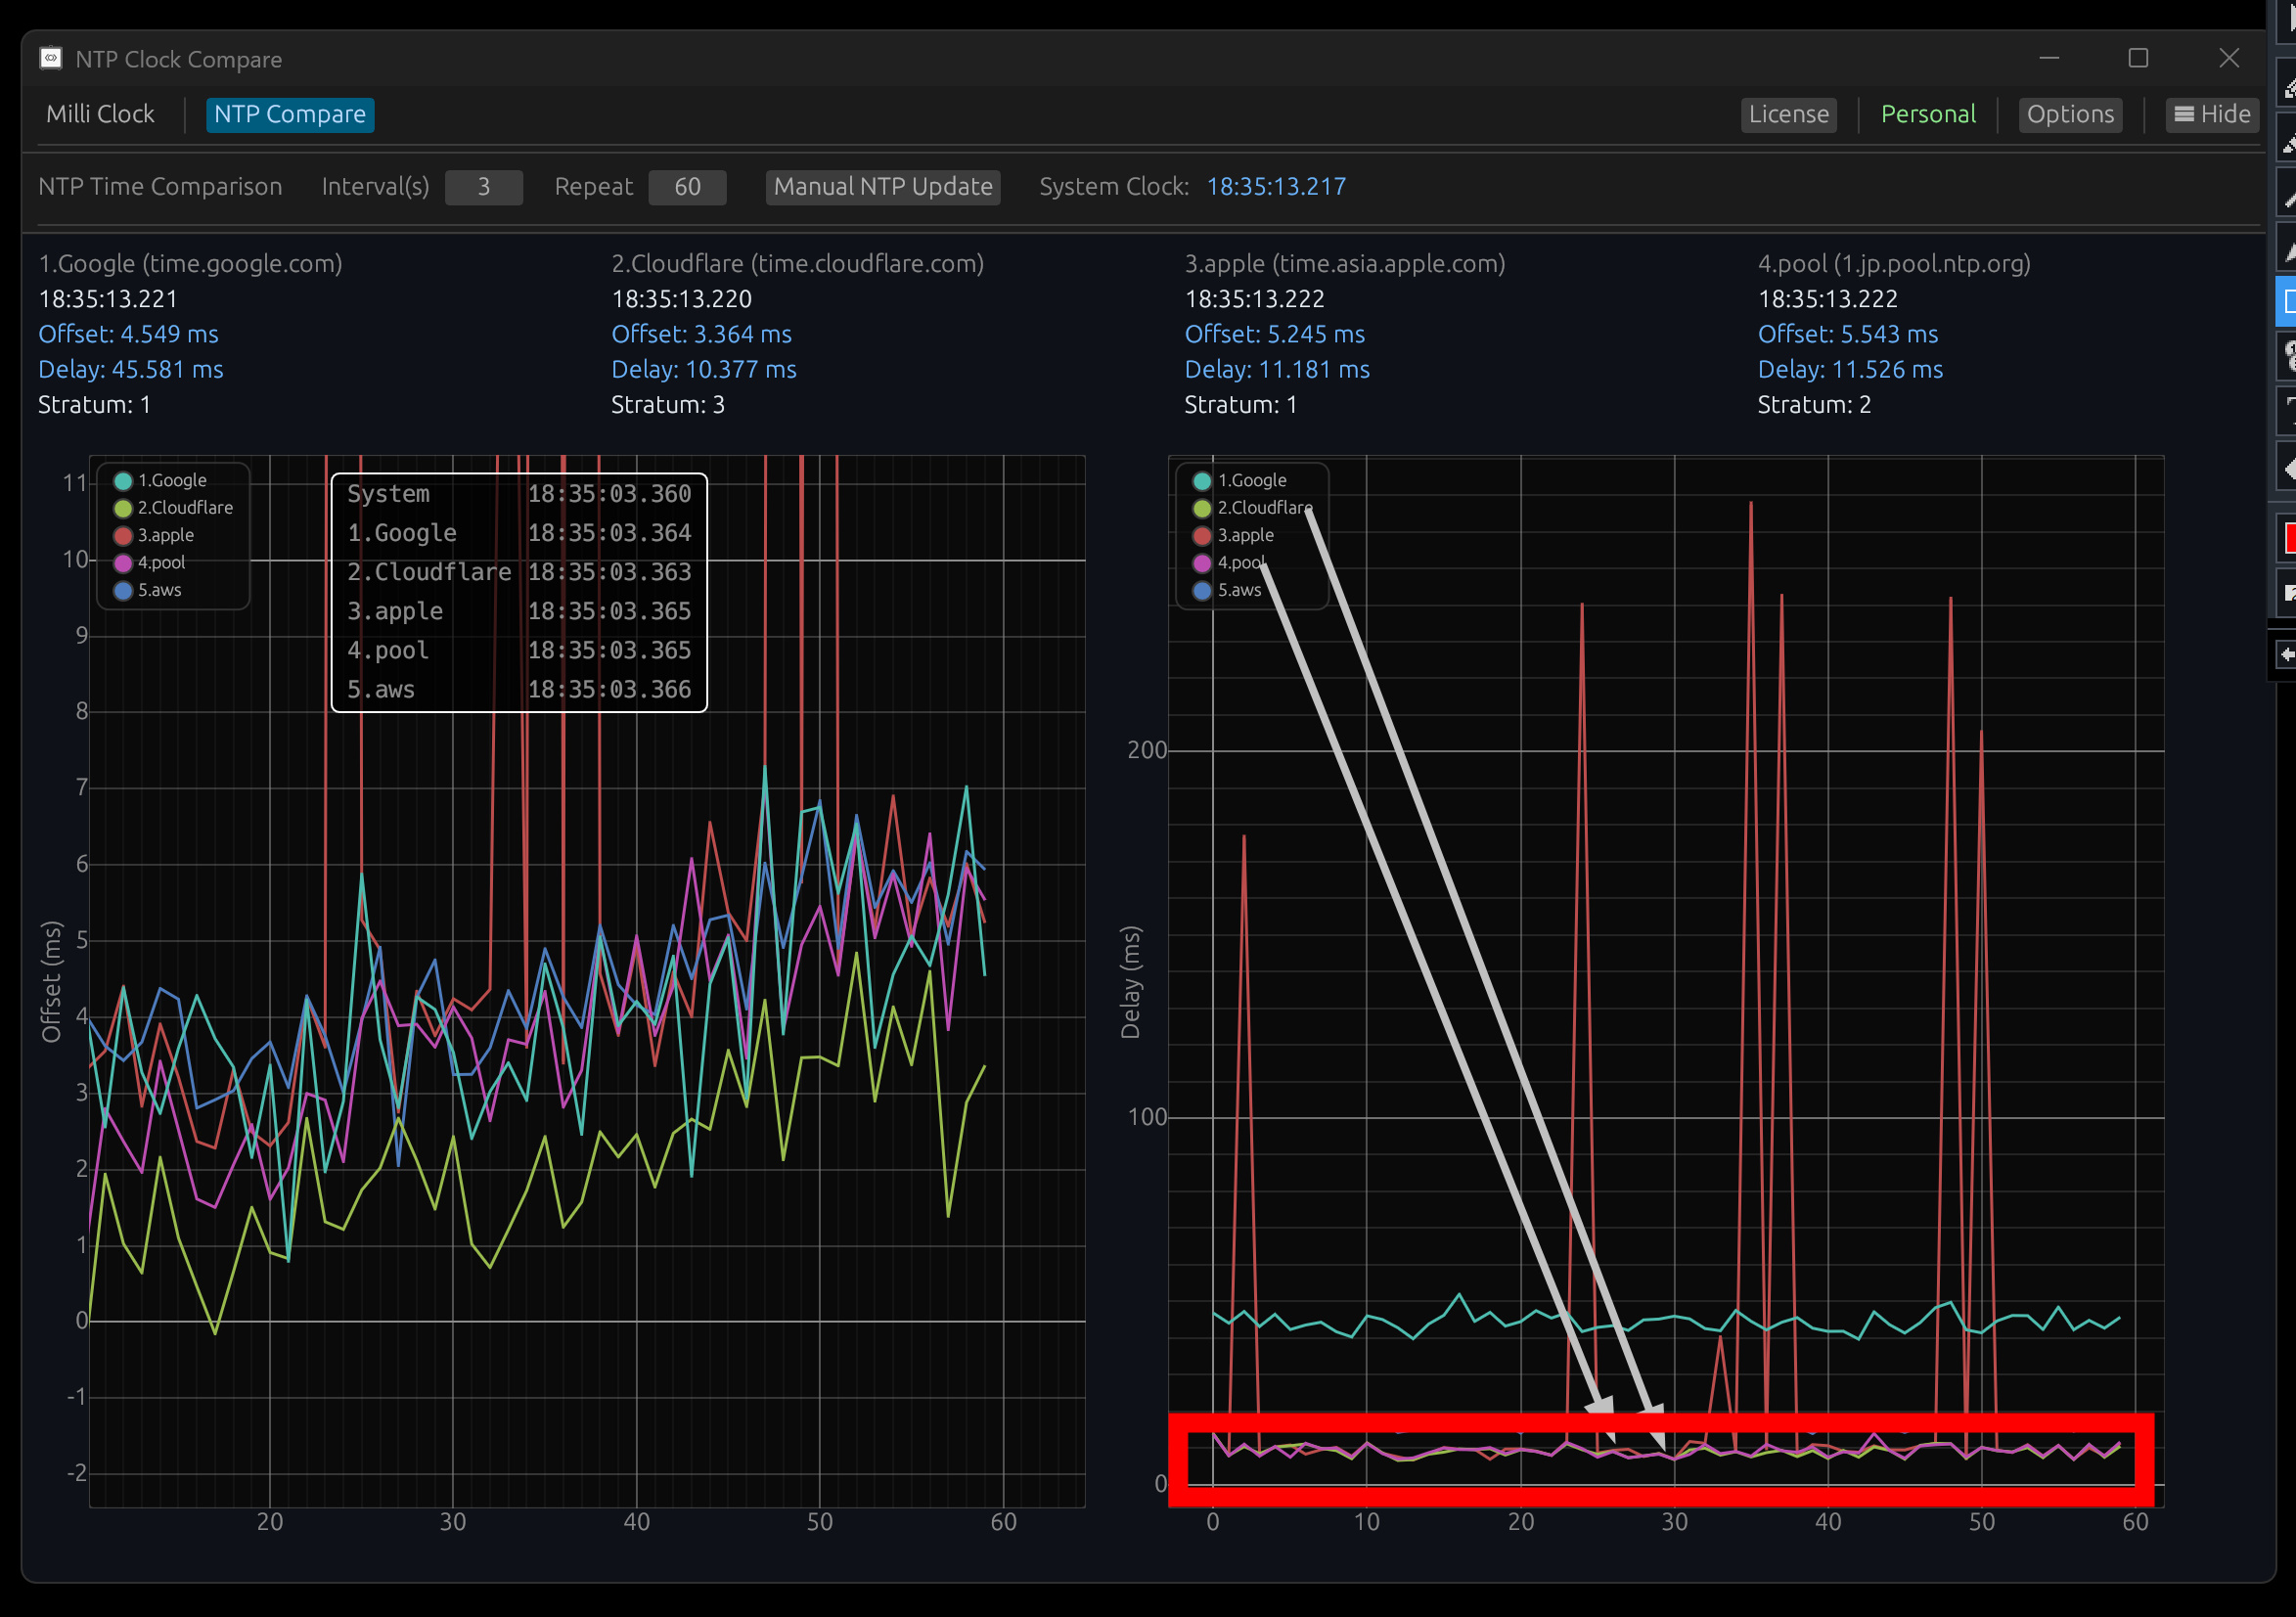
Task: Click the left-arrow icon in side toolbar
Action: point(2287,655)
